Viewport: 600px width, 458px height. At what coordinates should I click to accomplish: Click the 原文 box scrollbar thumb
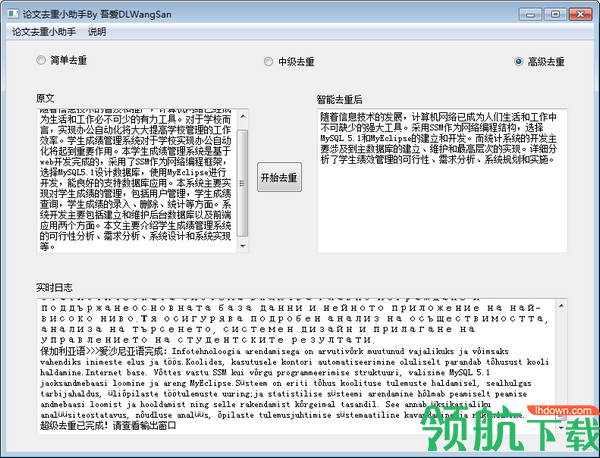243,183
